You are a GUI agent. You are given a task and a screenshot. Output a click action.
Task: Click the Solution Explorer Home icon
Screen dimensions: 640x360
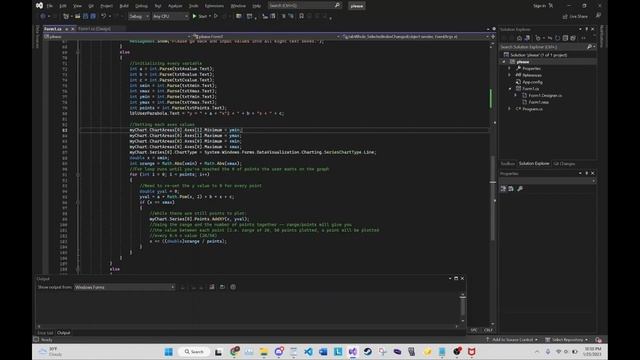coord(519,38)
